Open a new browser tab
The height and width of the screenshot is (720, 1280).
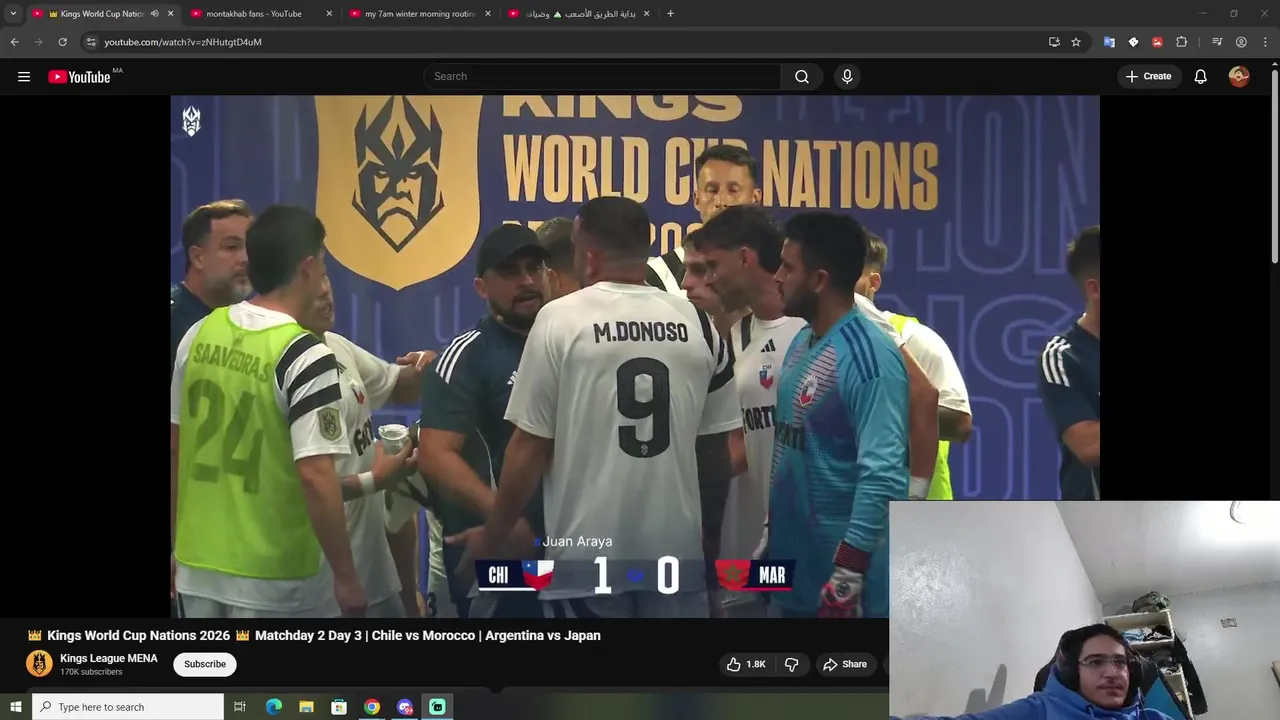coord(670,14)
